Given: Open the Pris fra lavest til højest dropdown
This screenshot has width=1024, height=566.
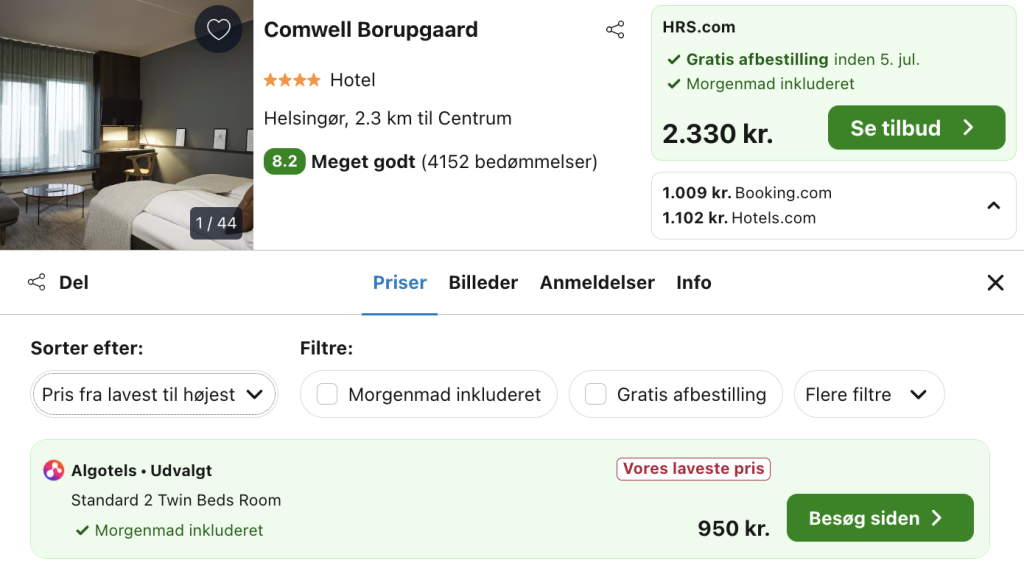Looking at the screenshot, I should [x=153, y=394].
